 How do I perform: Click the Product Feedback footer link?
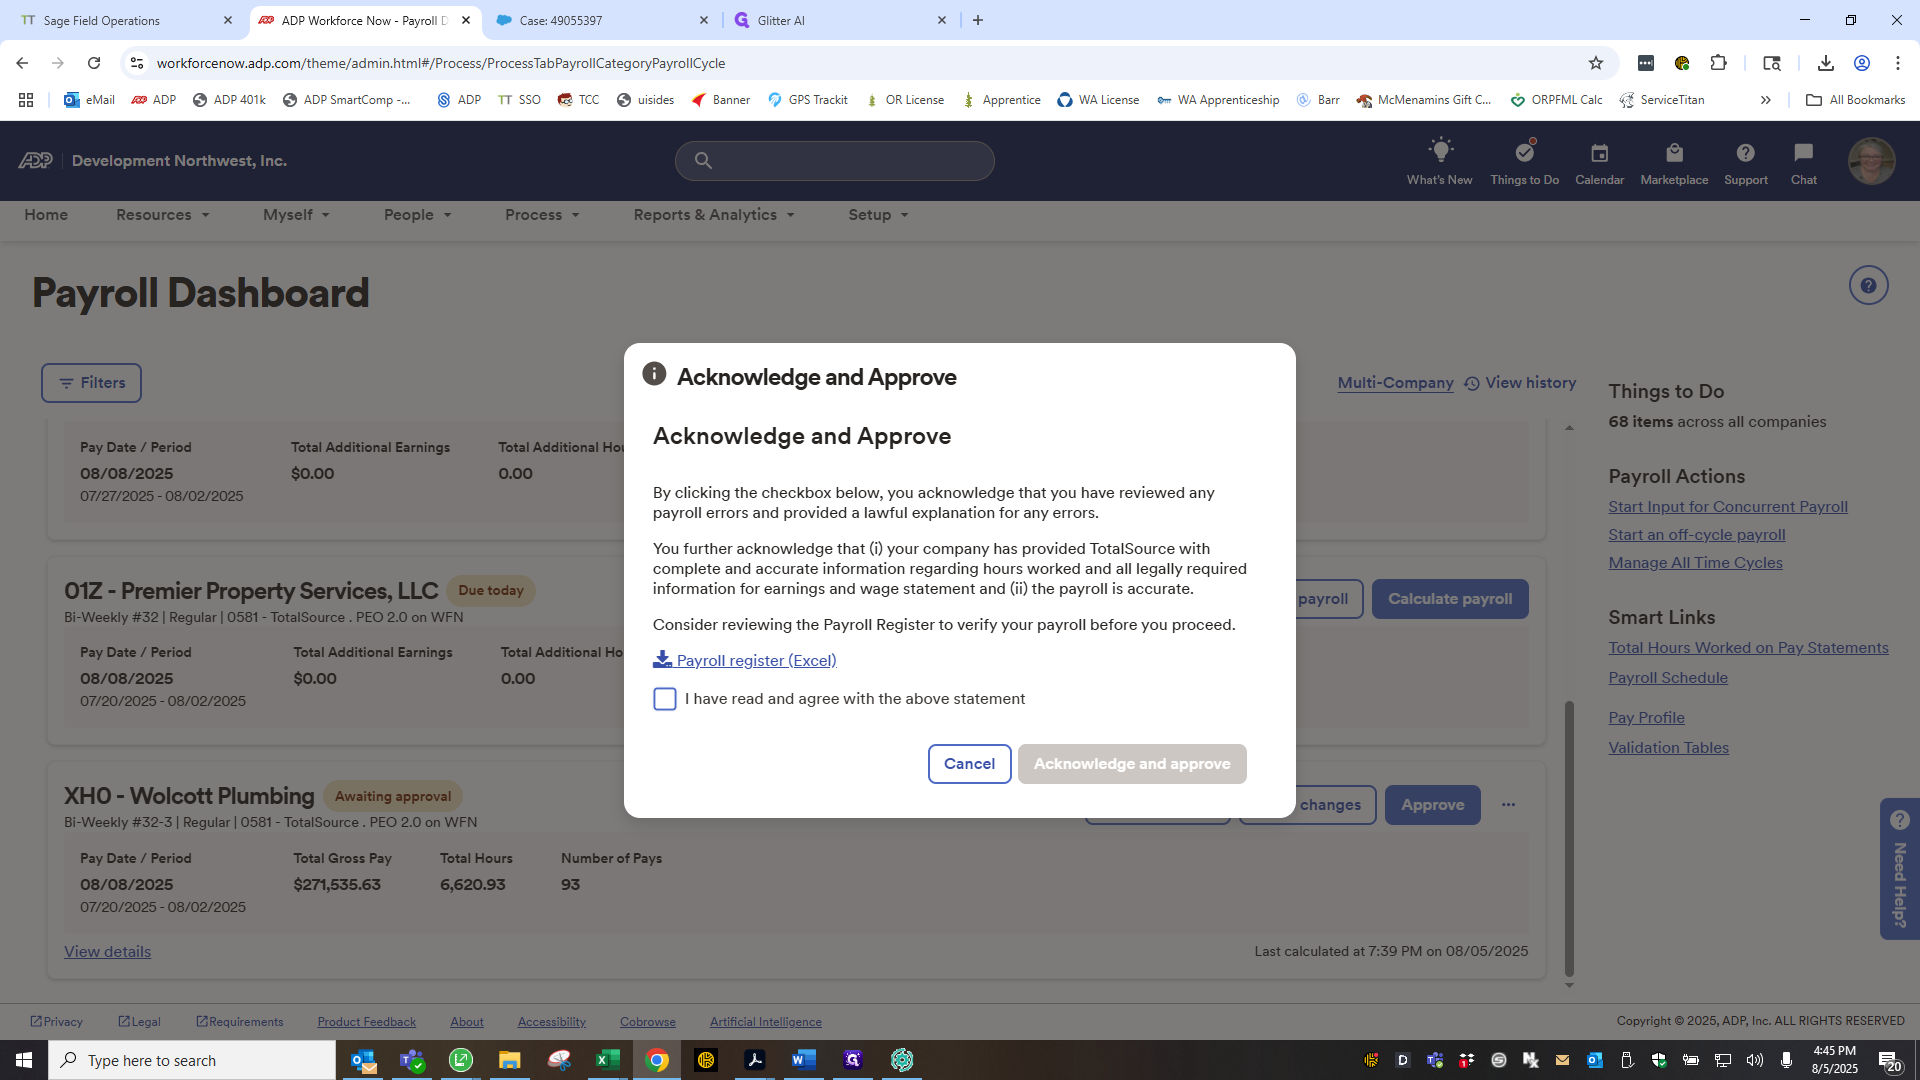pyautogui.click(x=366, y=1022)
